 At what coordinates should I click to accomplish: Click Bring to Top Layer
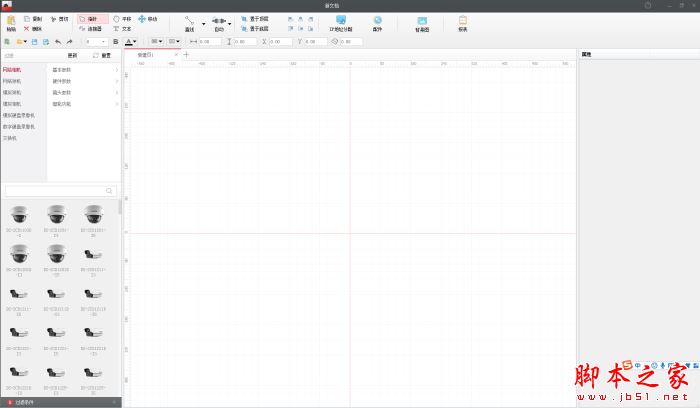click(x=254, y=19)
